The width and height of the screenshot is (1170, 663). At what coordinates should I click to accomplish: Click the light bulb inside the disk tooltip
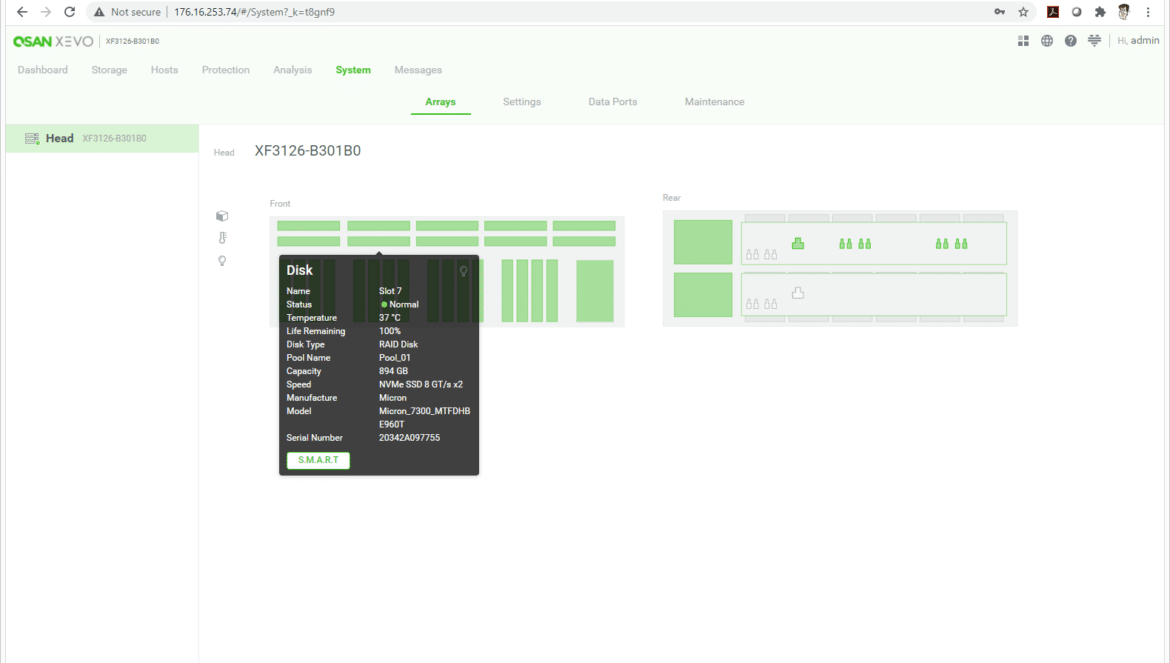tap(463, 271)
